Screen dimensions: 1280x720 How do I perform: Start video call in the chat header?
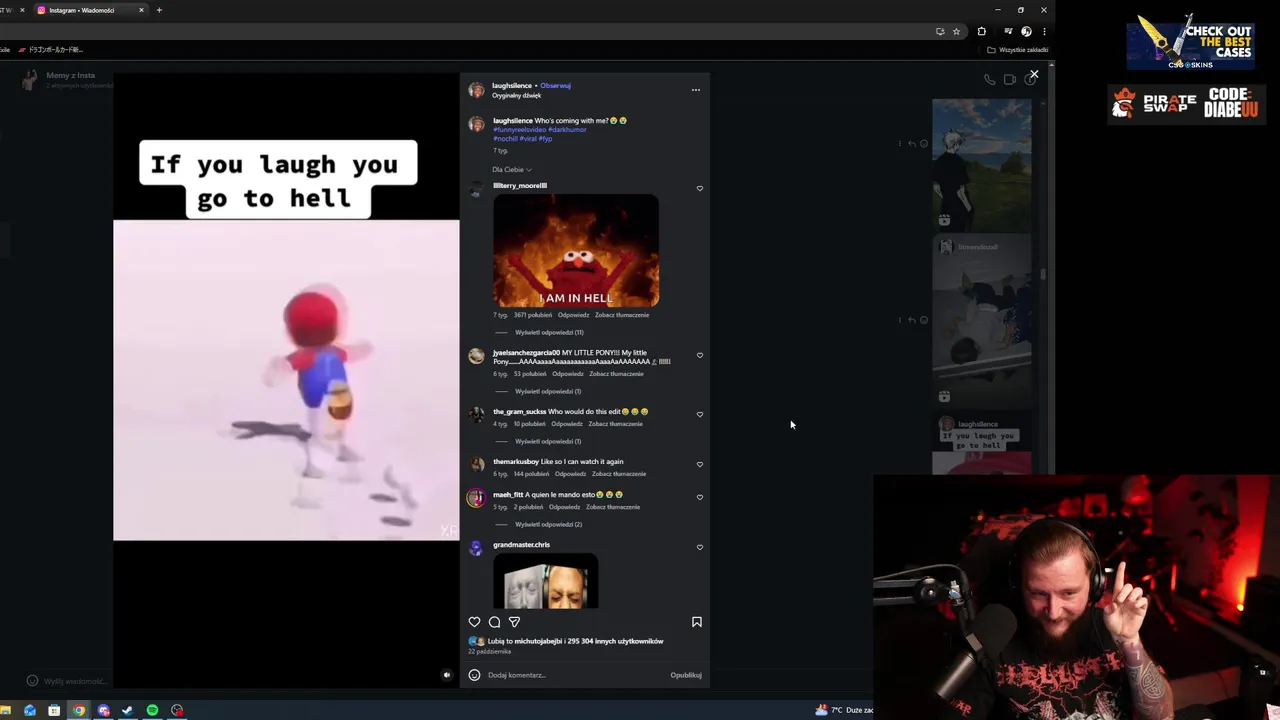click(x=1009, y=80)
